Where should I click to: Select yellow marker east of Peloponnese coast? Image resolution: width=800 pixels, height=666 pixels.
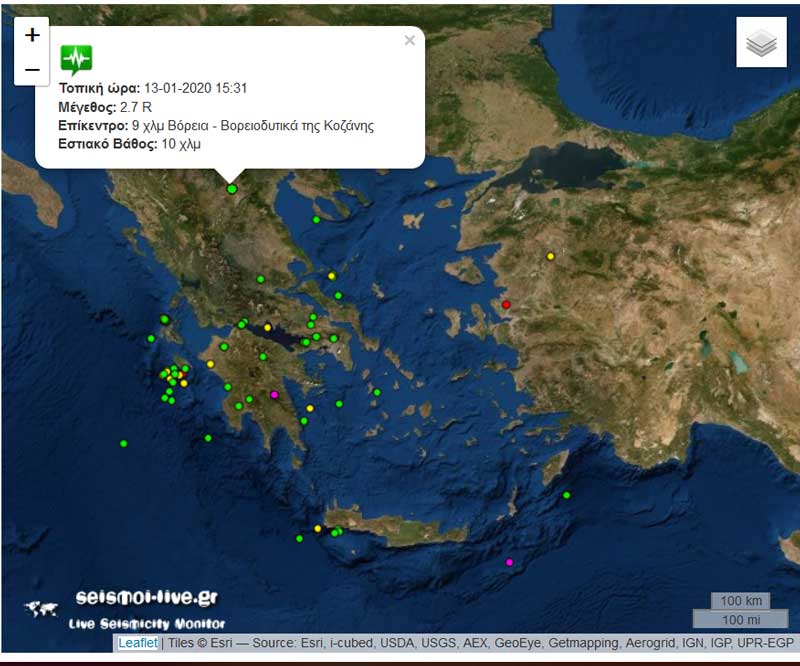(310, 408)
